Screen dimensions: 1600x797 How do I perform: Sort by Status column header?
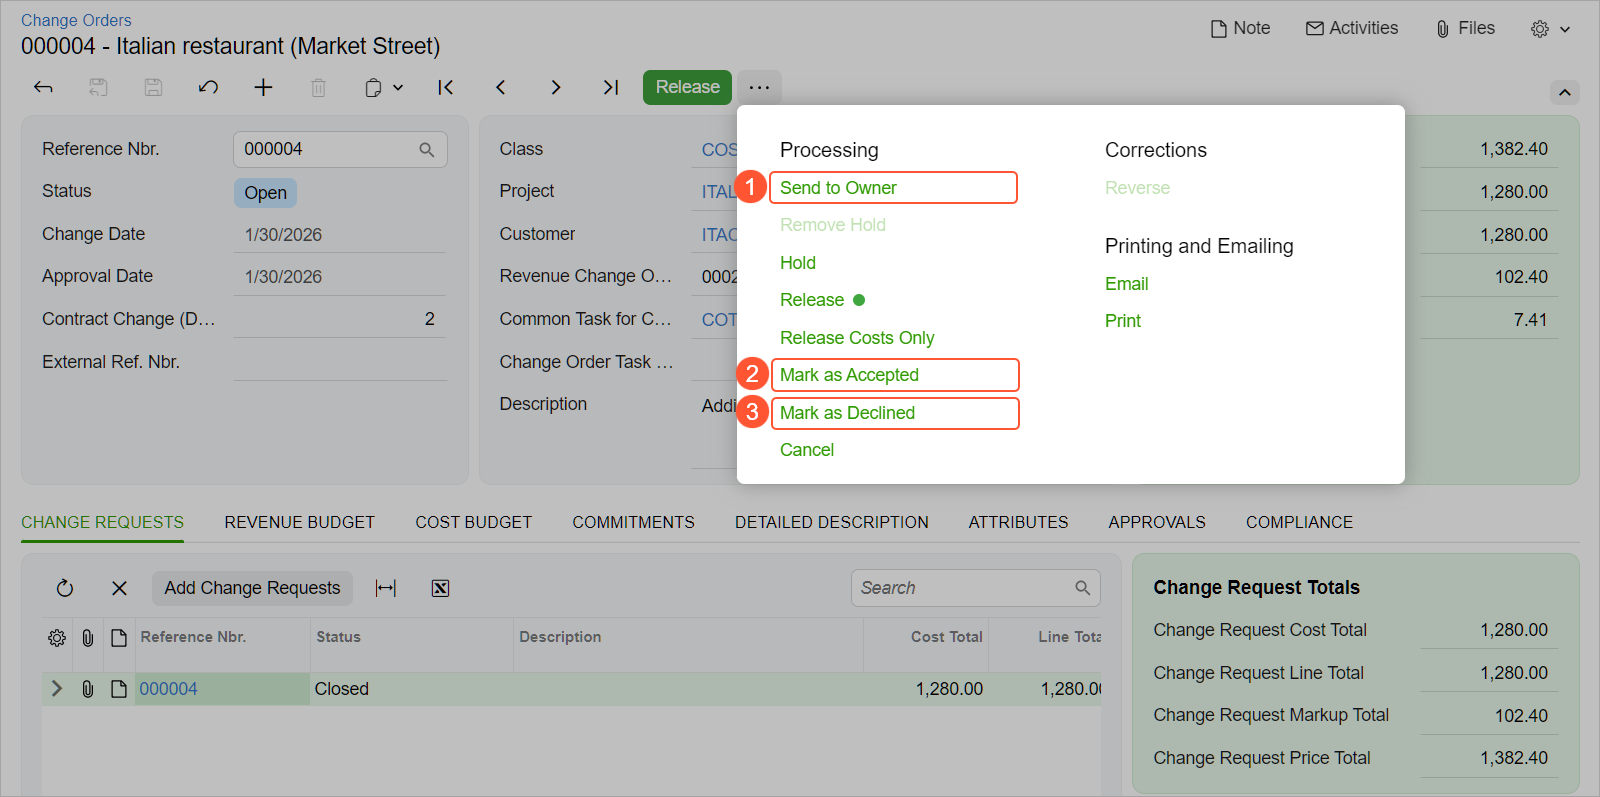(x=338, y=637)
